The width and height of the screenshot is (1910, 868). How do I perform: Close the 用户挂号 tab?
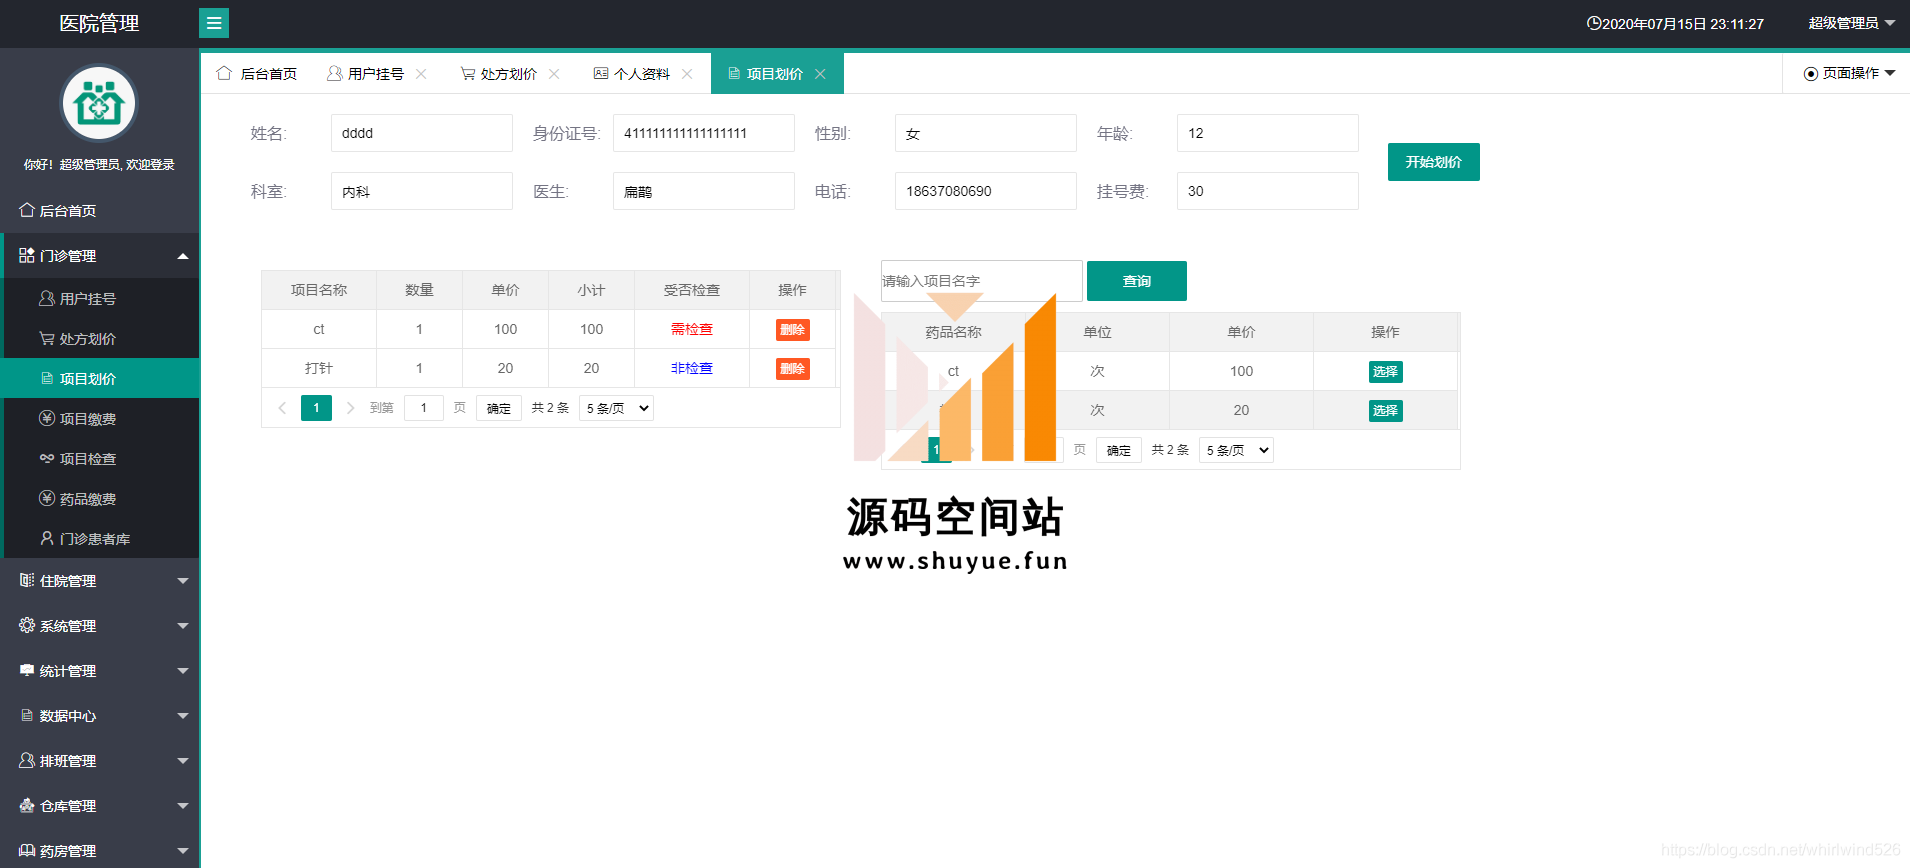click(421, 74)
